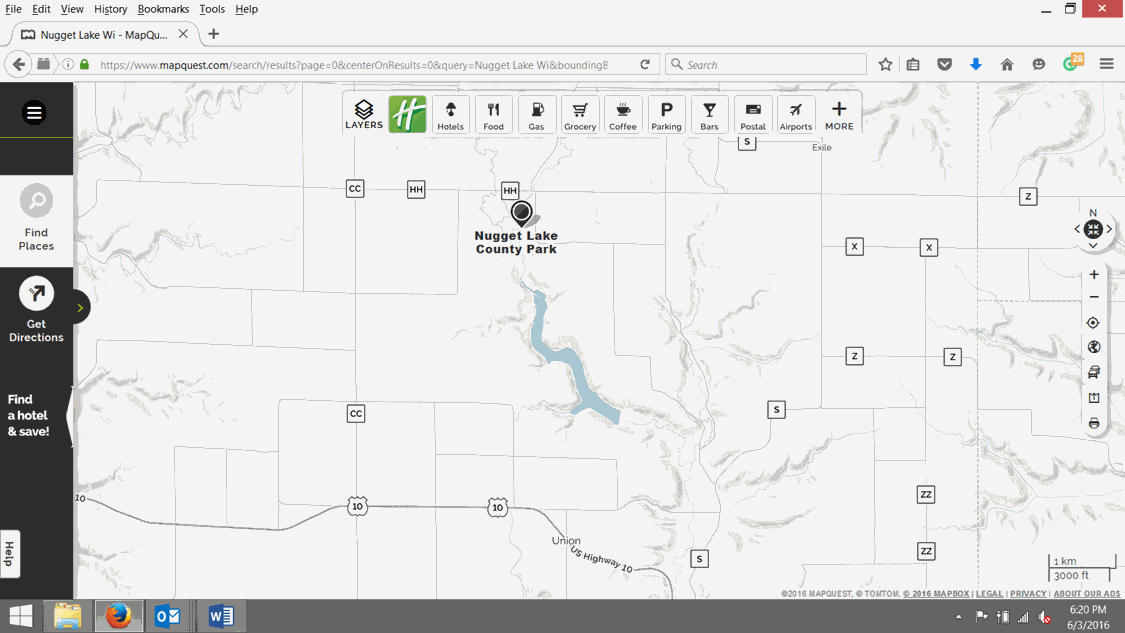
Task: Show Food places on the map
Action: (x=494, y=114)
